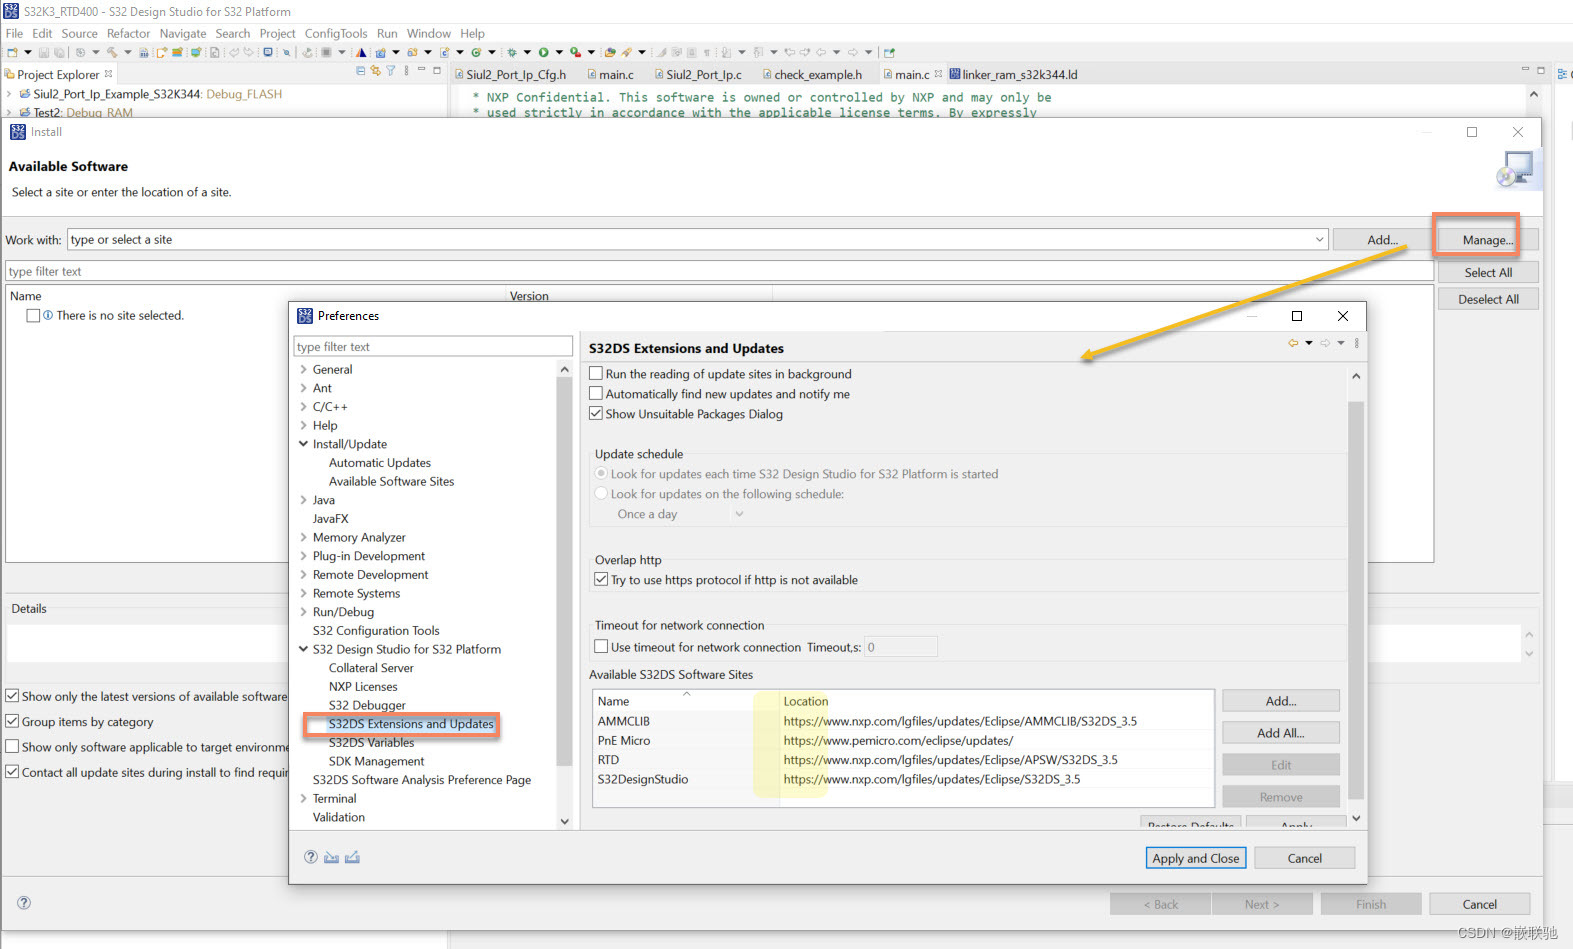Select the RTD software site row

point(902,760)
